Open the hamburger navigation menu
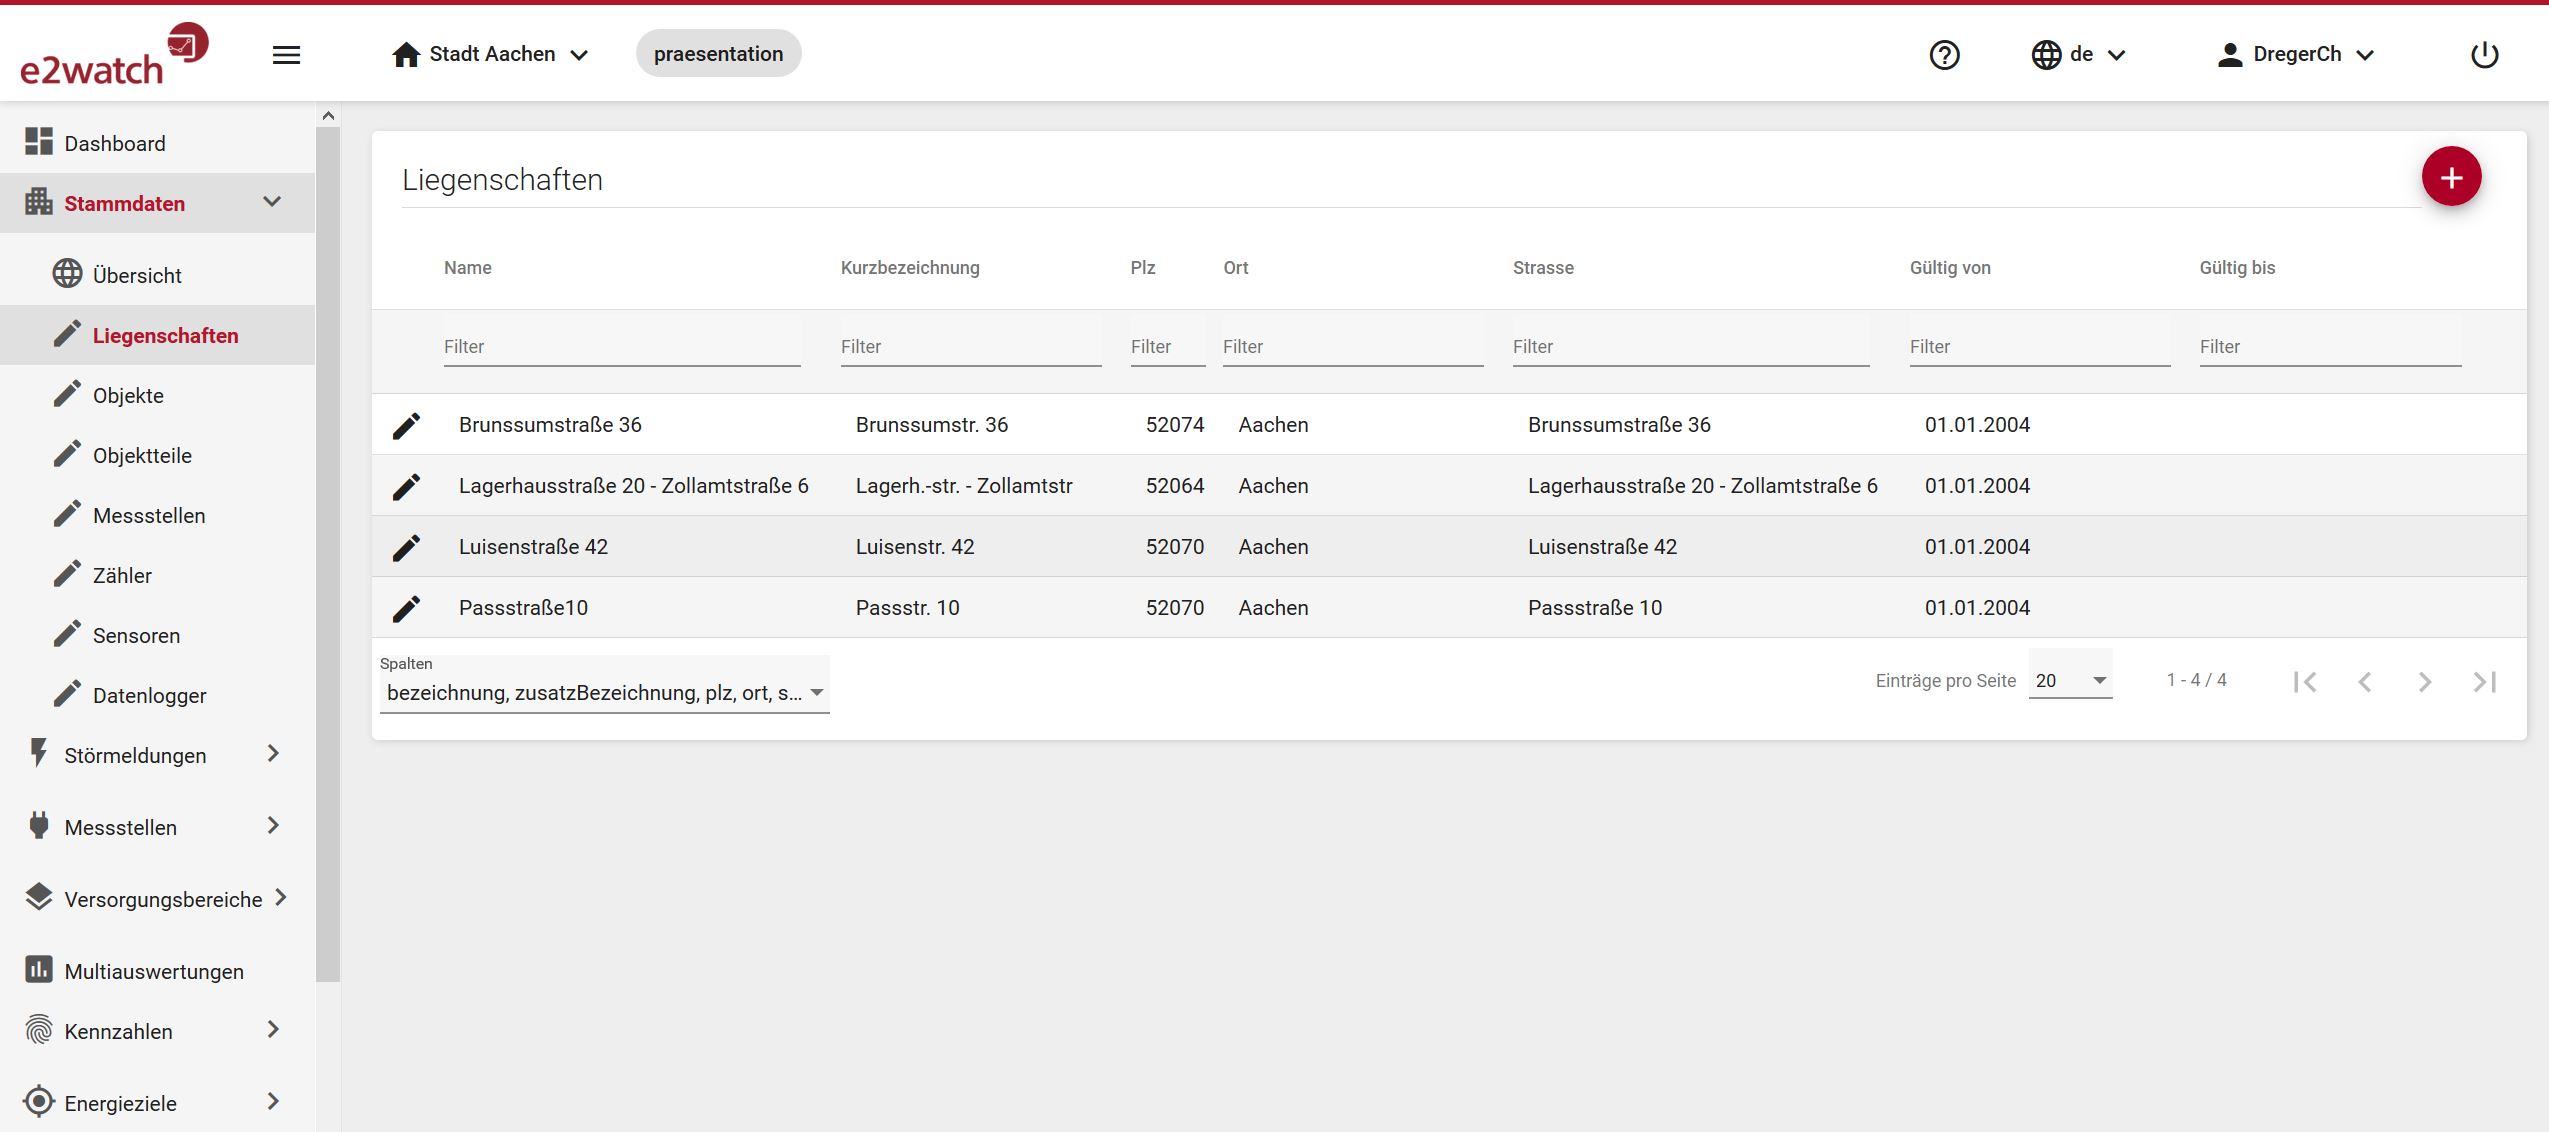The width and height of the screenshot is (2549, 1132). 287,53
